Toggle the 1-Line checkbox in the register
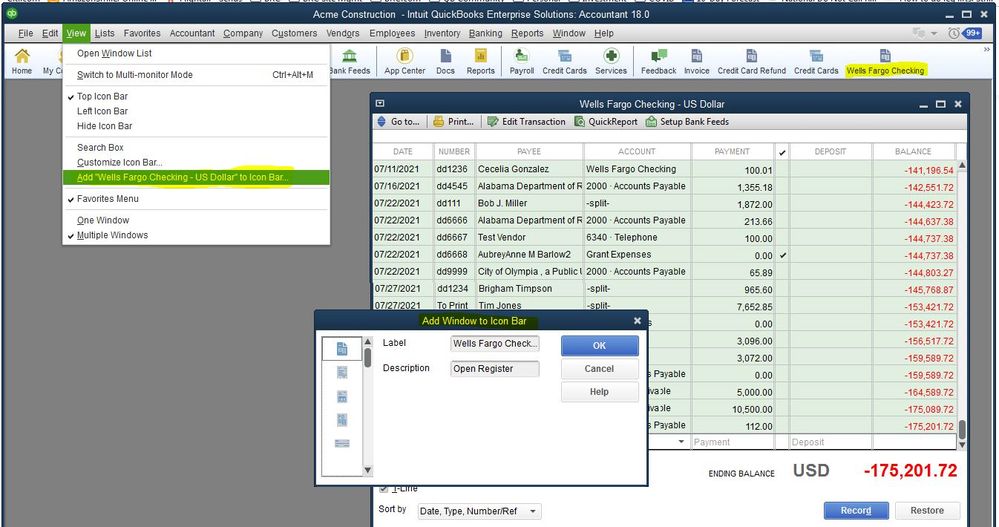999x527 pixels. coord(384,489)
